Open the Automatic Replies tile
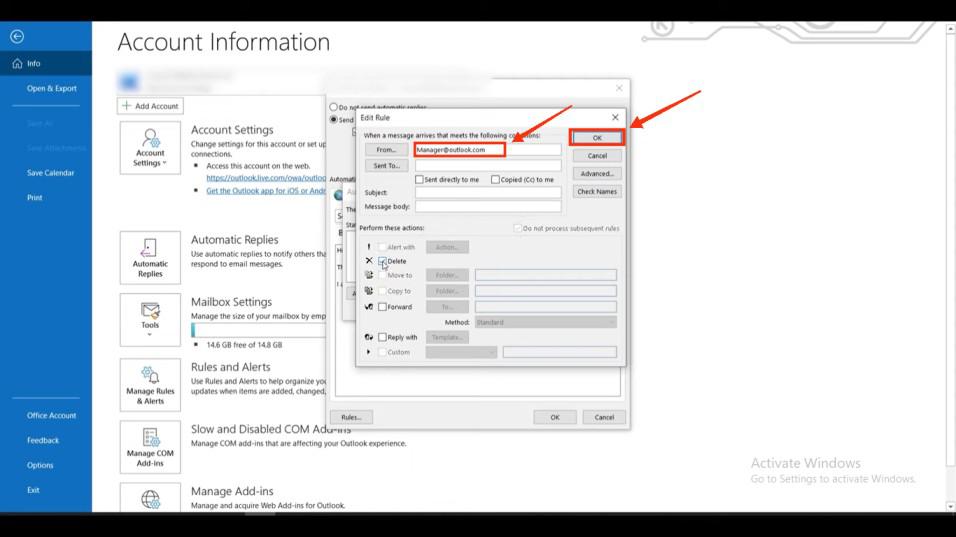Viewport: 956px width, 537px height. (x=150, y=257)
